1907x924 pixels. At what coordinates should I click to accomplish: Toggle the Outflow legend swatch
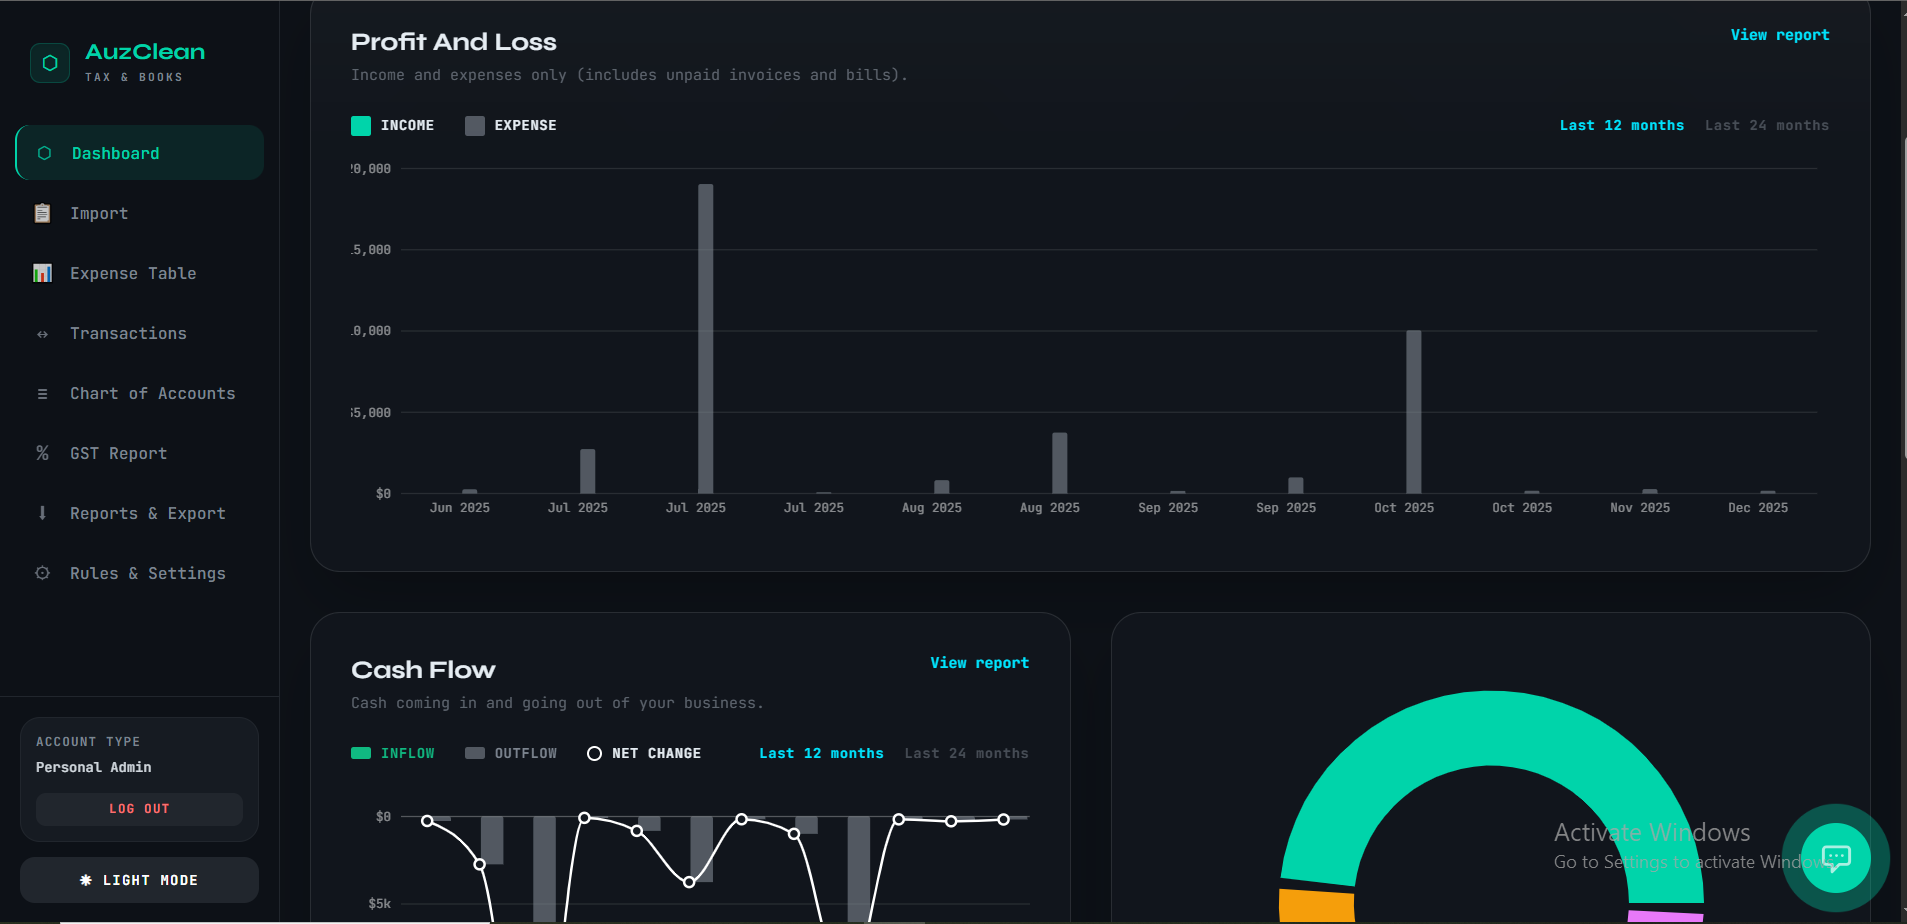tap(475, 753)
